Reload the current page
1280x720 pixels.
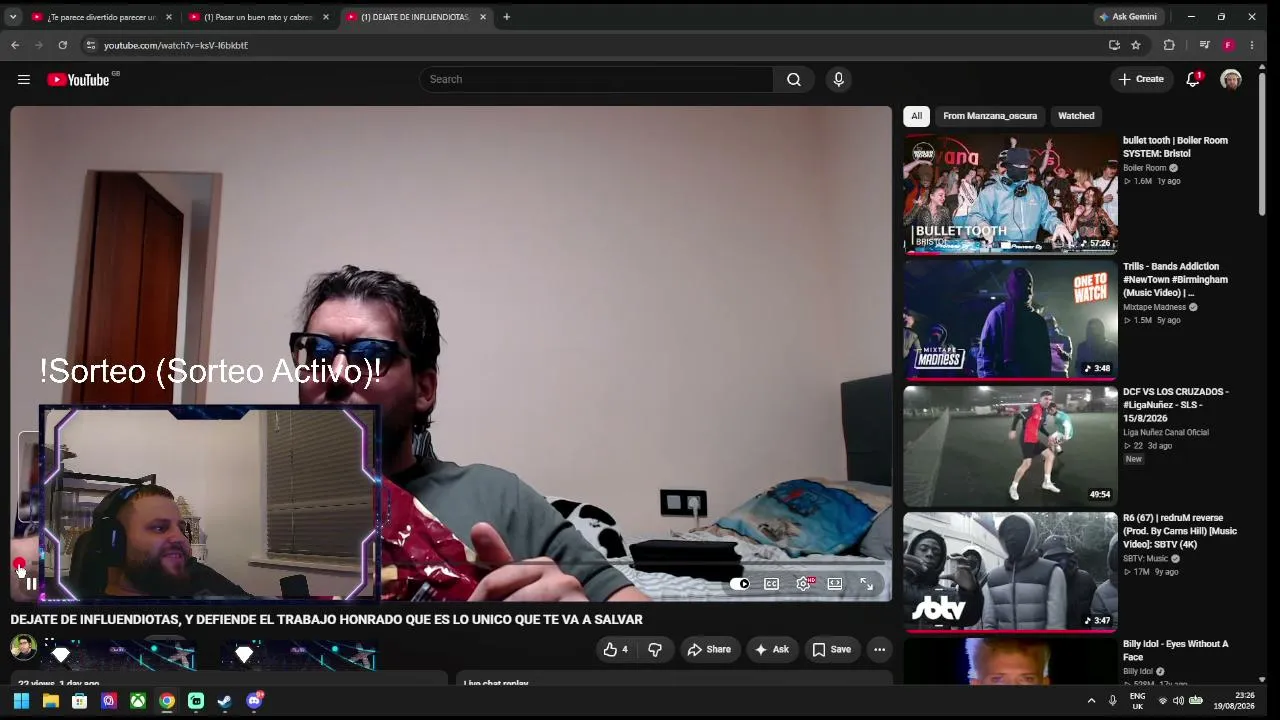pyautogui.click(x=63, y=45)
